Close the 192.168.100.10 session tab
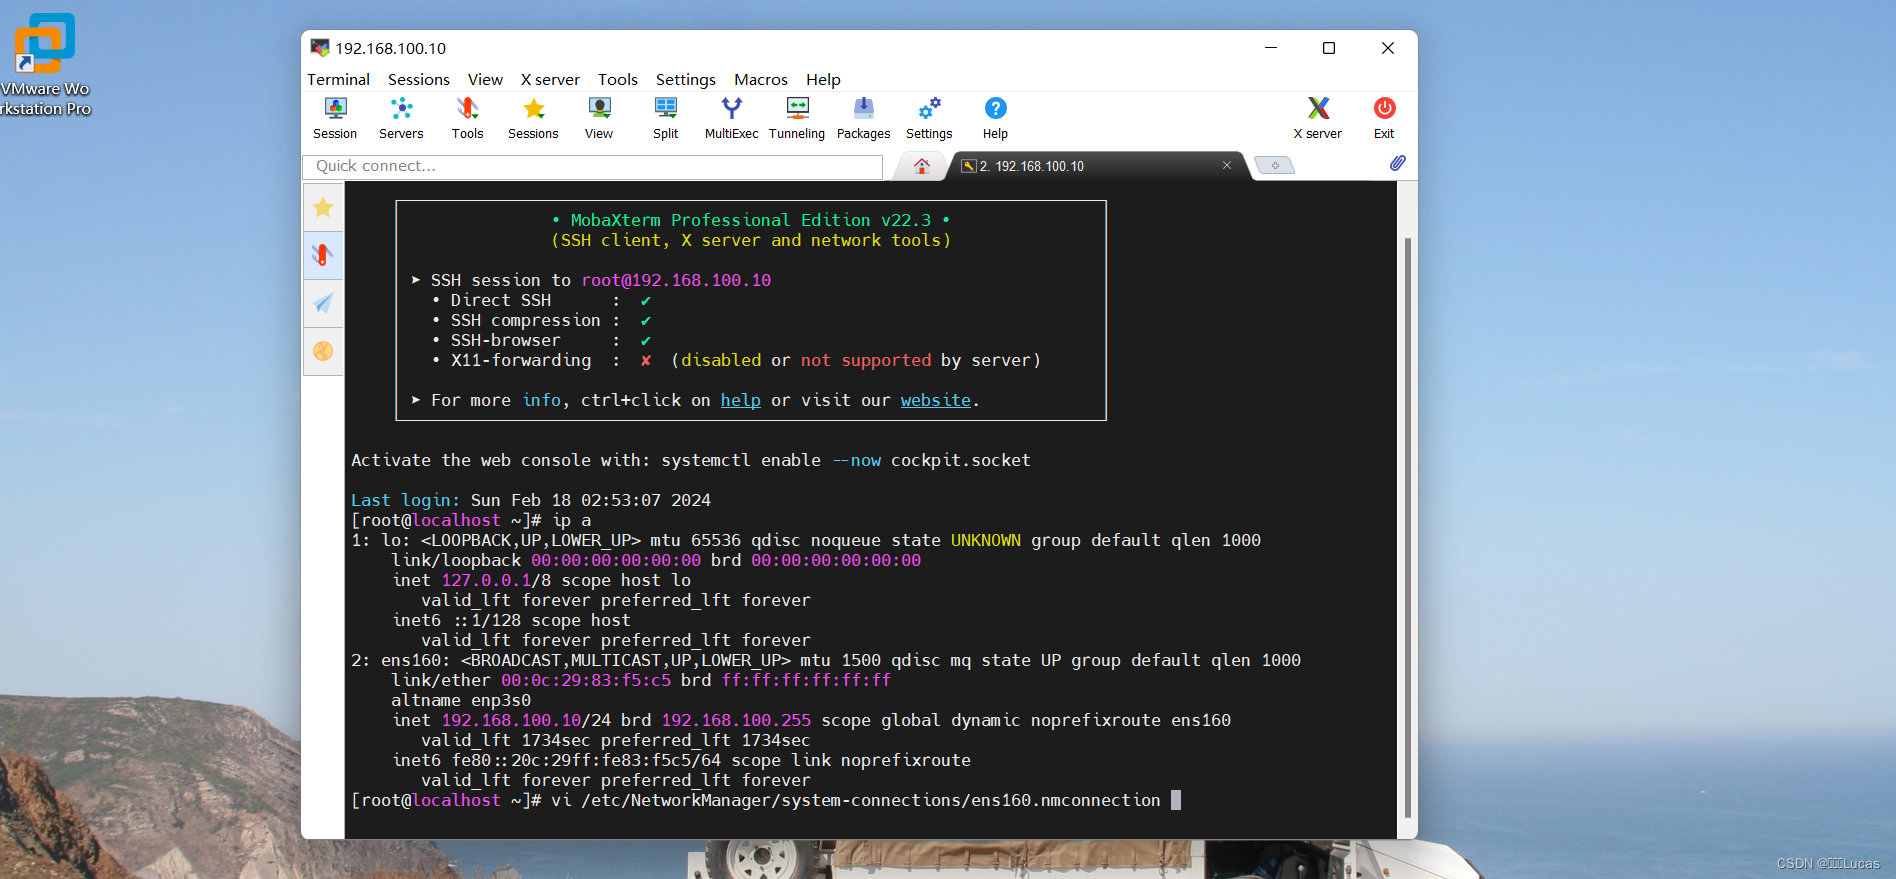This screenshot has height=879, width=1896. click(1227, 165)
